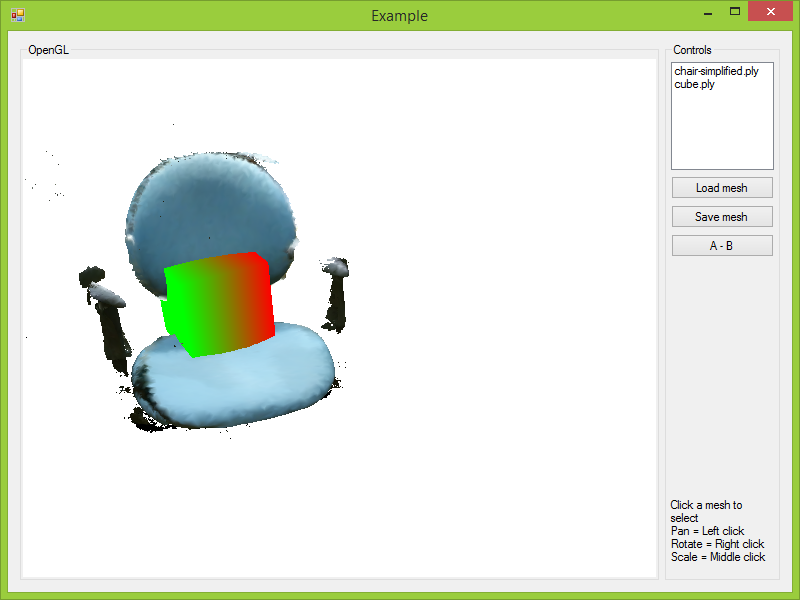This screenshot has width=800, height=600.
Task: Minimize the Example window
Action: [x=708, y=12]
